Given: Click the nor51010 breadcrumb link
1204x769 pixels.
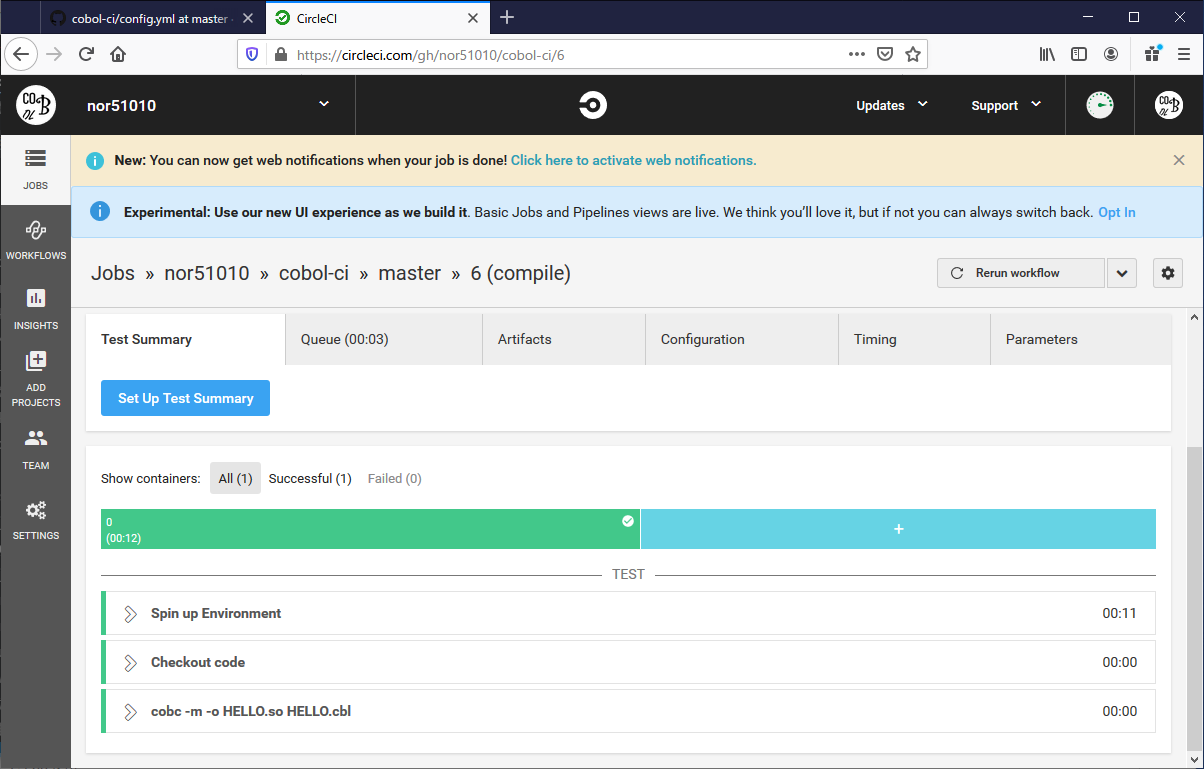Looking at the screenshot, I should click(x=207, y=273).
